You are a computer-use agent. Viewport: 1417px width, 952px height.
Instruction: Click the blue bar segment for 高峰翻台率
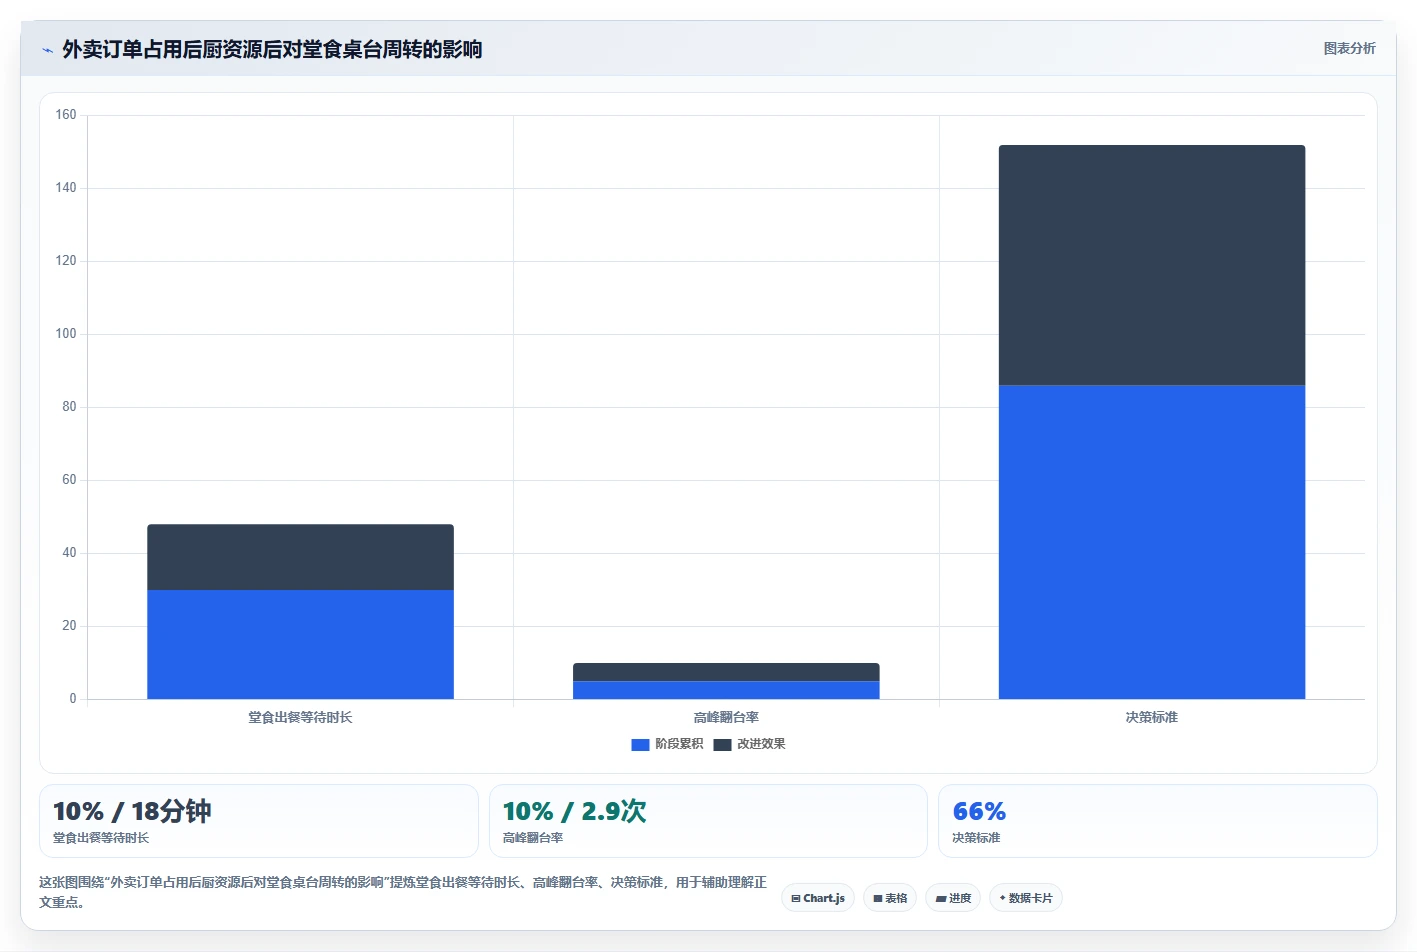click(726, 690)
